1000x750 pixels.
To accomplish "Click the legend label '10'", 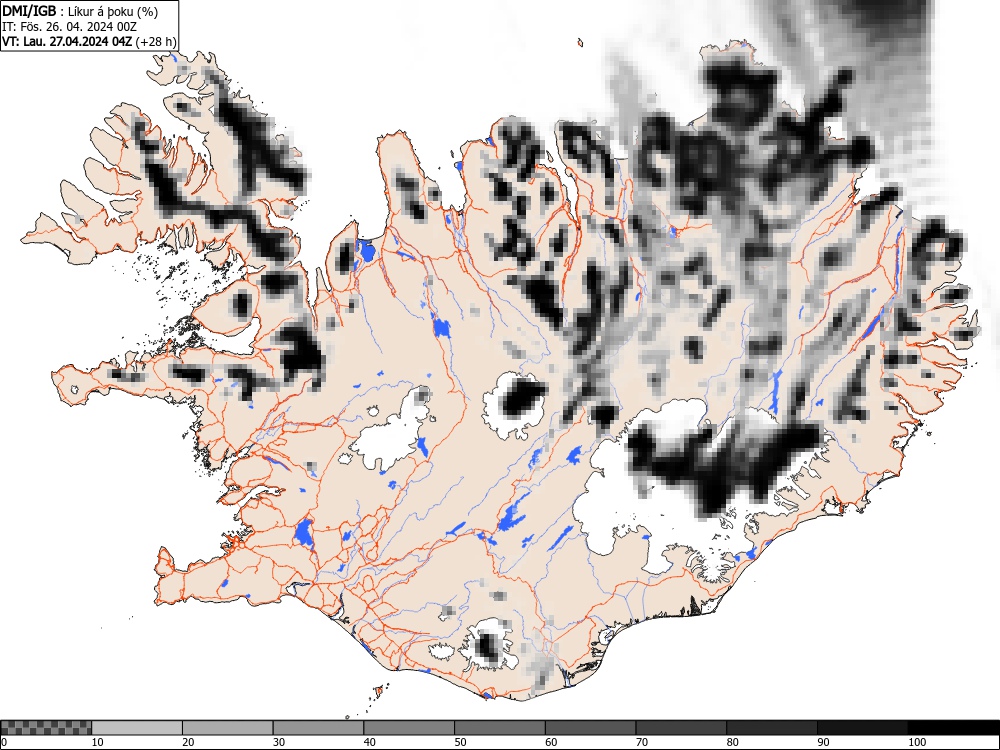I will (98, 742).
